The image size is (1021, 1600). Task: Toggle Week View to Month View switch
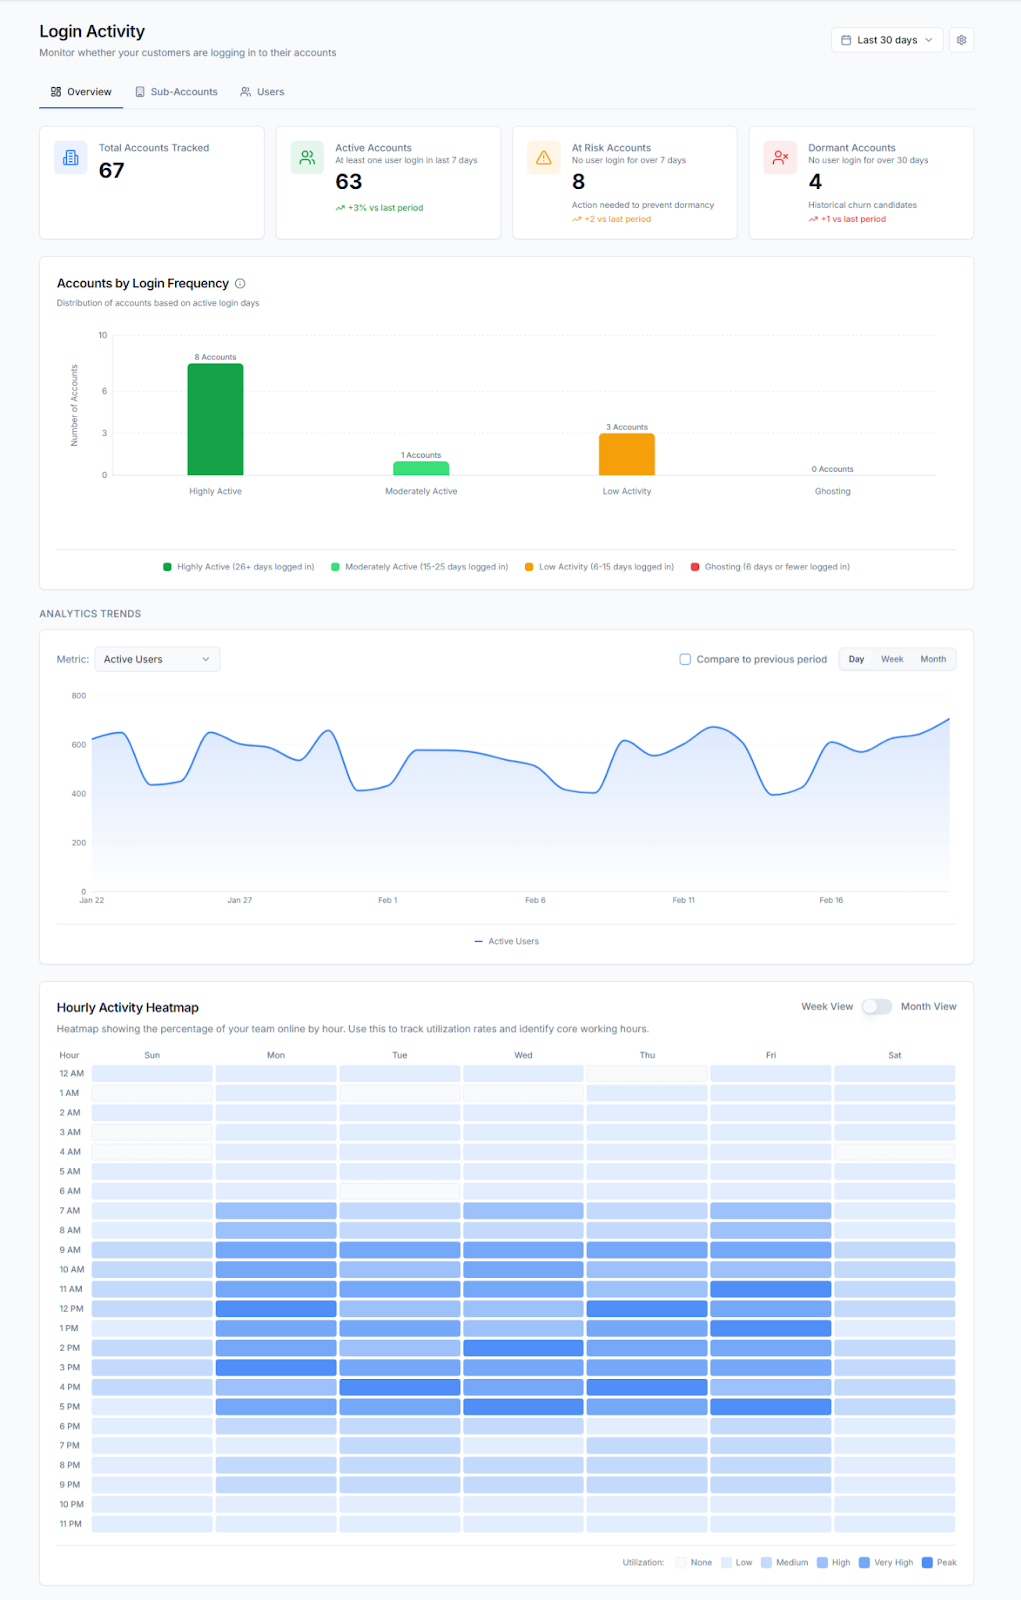[877, 1007]
